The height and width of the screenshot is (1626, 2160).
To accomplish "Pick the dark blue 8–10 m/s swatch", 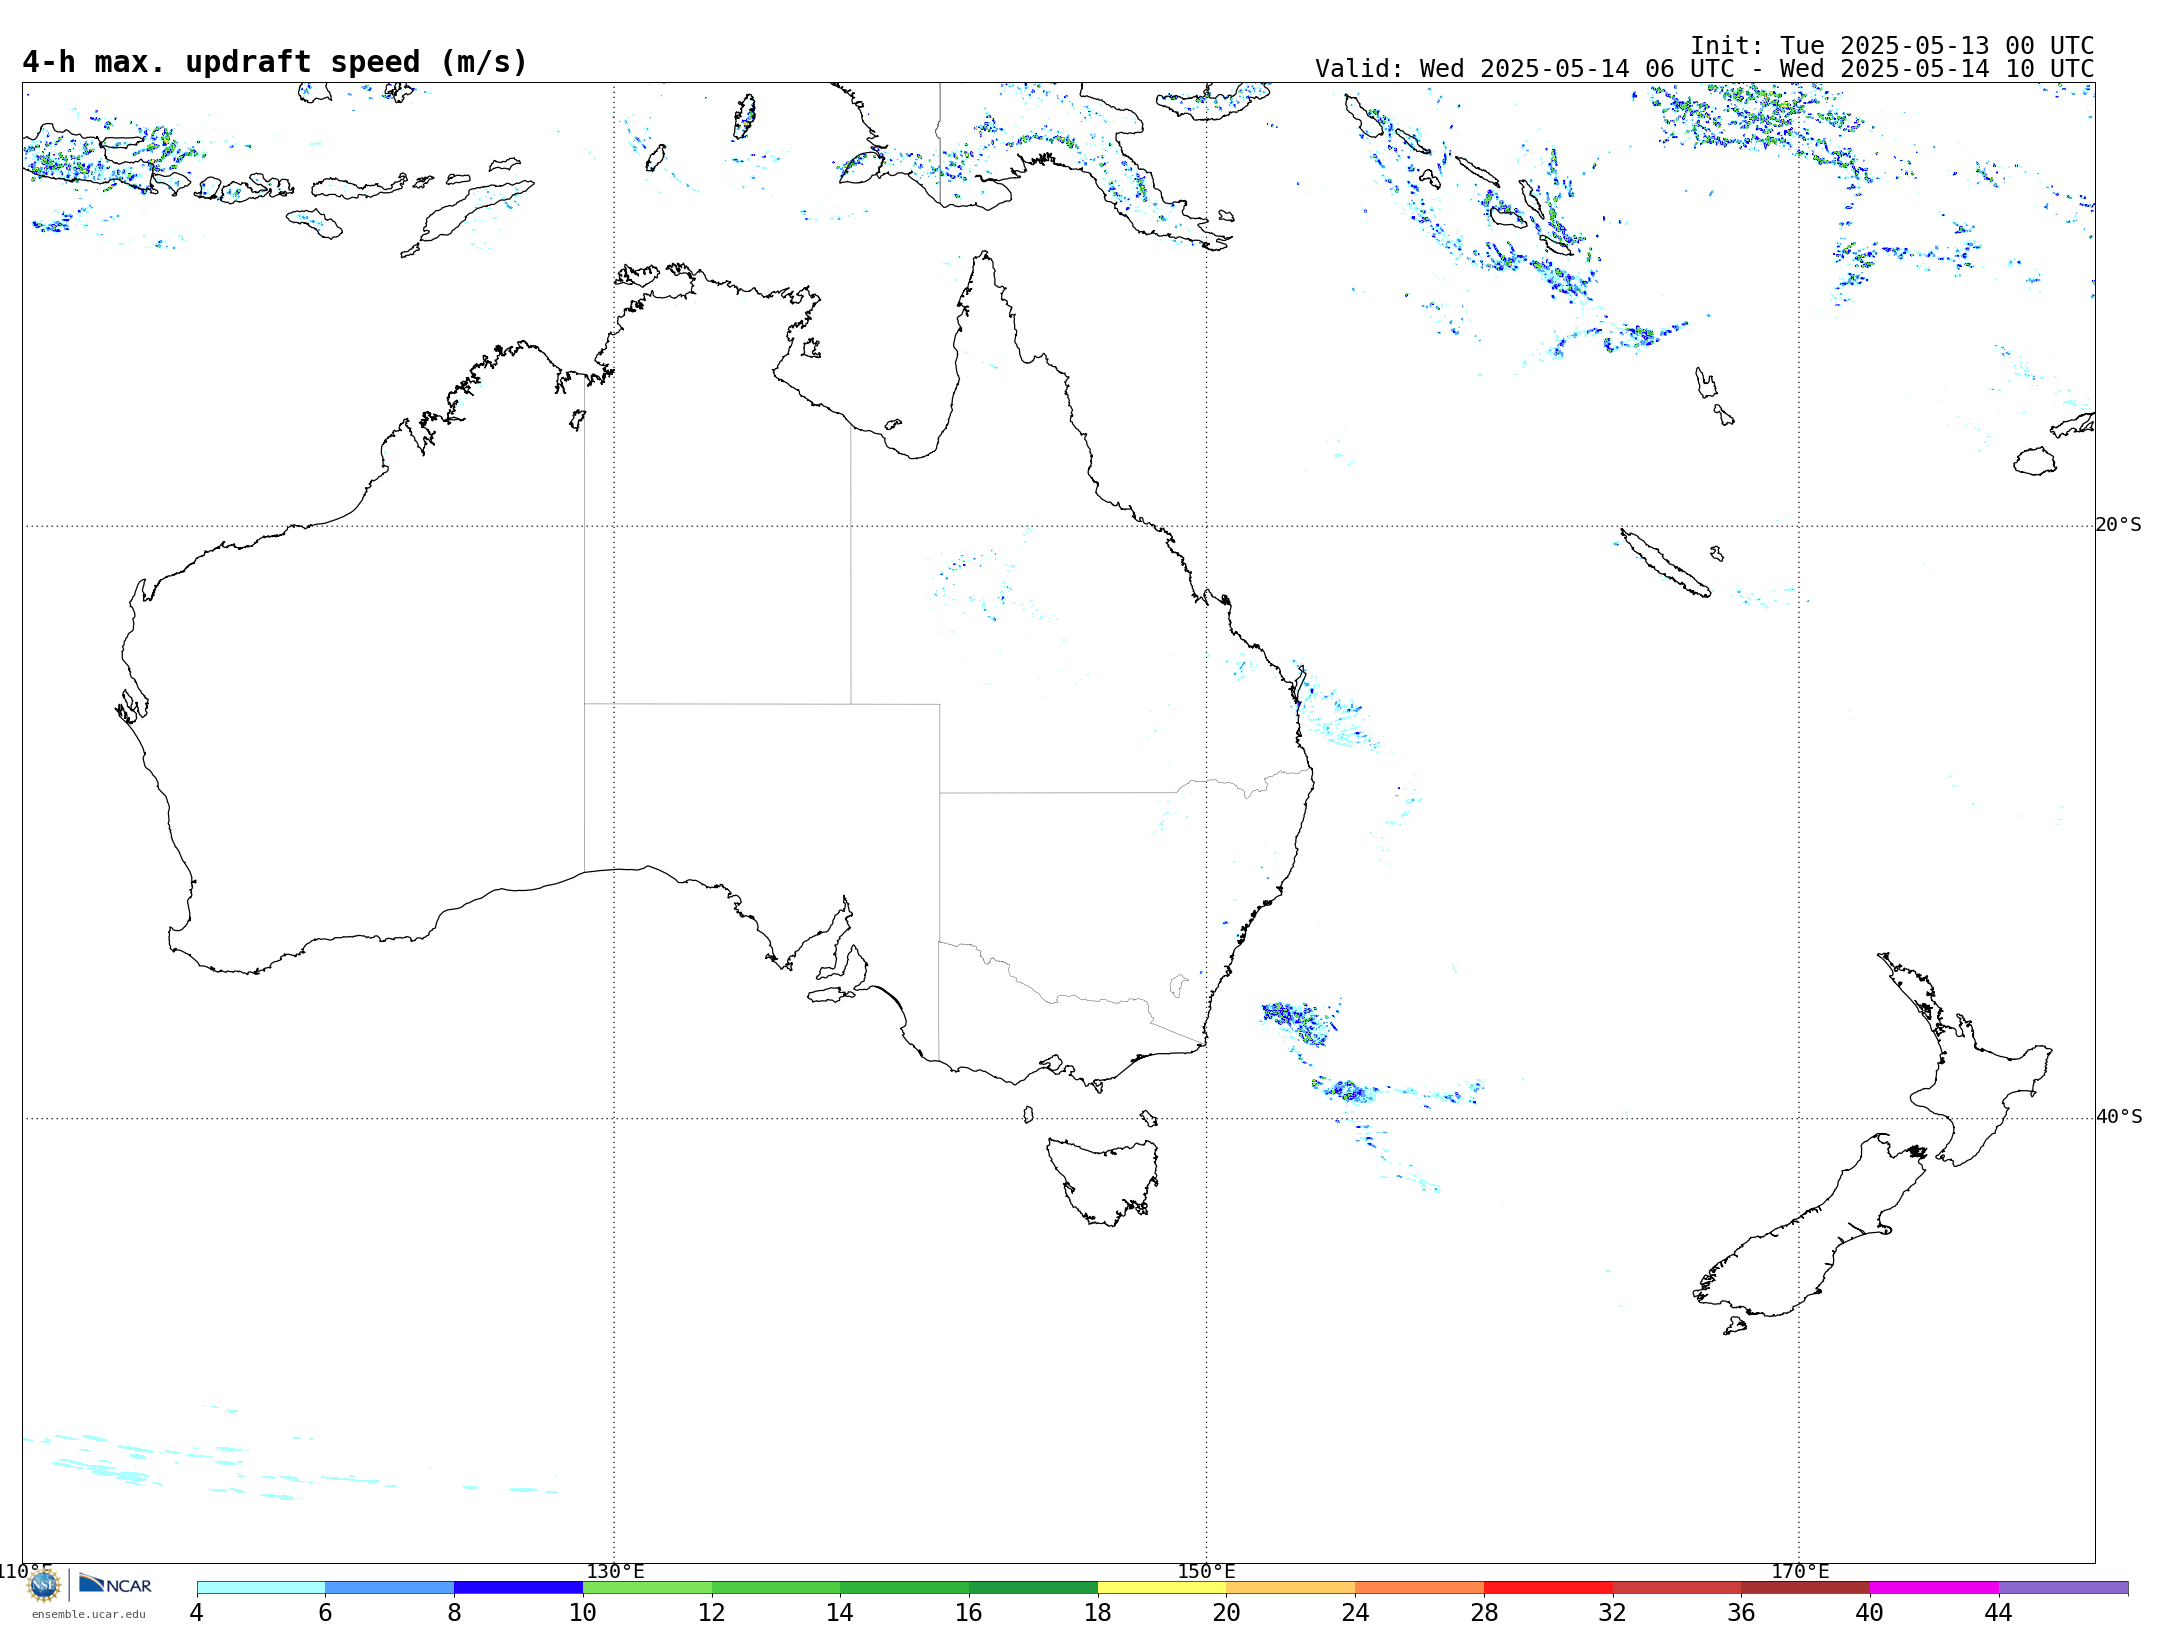I will [x=518, y=1588].
